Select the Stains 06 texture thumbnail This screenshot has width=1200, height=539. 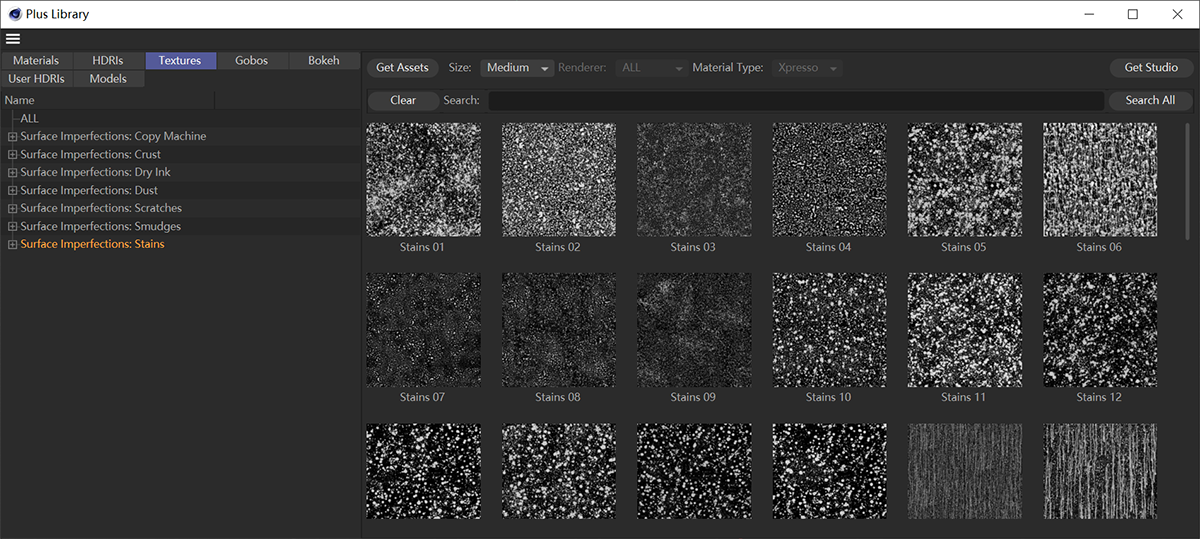pos(1099,180)
